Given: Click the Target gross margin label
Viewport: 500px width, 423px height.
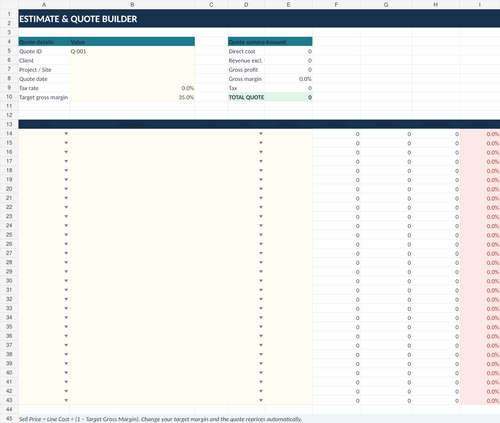Looking at the screenshot, I should point(43,97).
